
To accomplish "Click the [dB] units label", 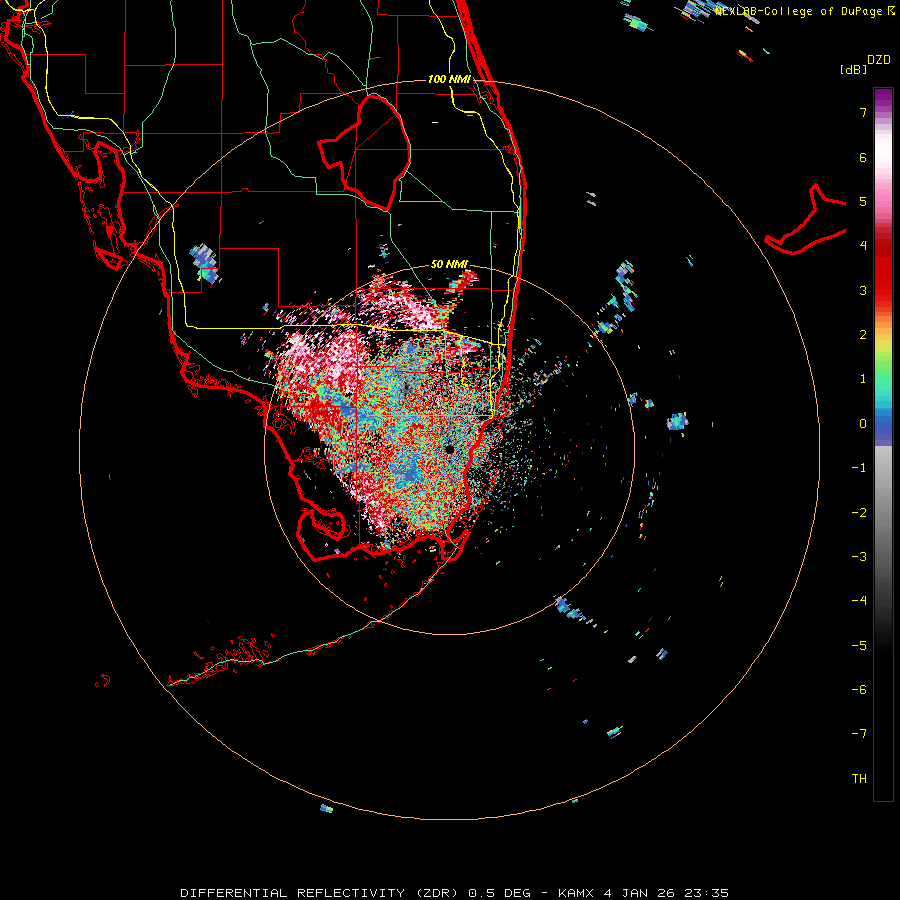I will (x=854, y=69).
